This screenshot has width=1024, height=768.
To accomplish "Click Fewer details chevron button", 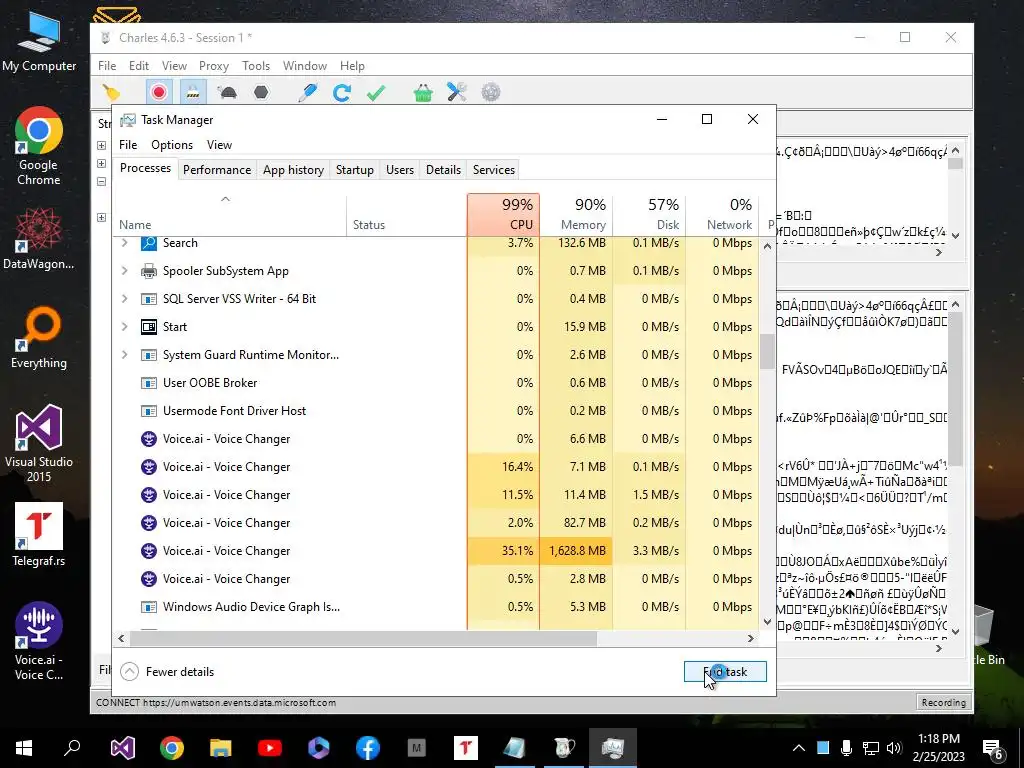I will [129, 672].
